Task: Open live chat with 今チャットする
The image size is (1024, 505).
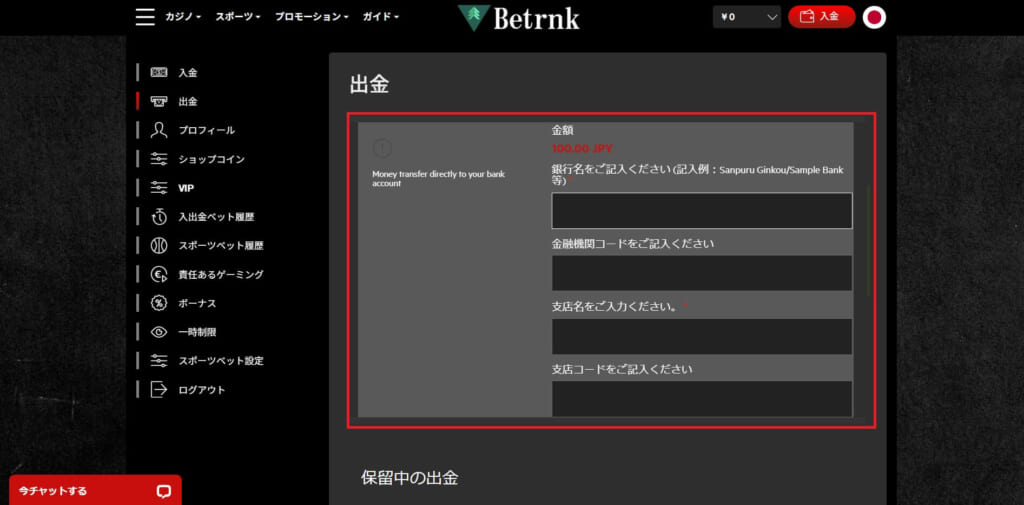Action: [x=95, y=491]
